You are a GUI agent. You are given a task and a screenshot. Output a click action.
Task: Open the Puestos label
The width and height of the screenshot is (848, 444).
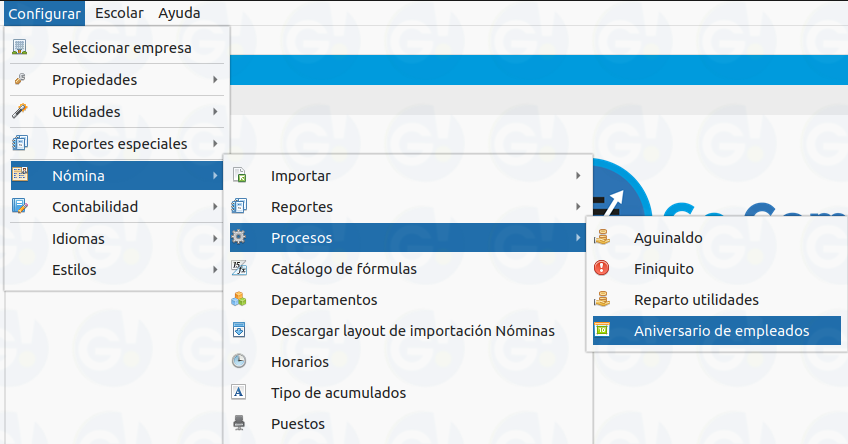click(298, 424)
